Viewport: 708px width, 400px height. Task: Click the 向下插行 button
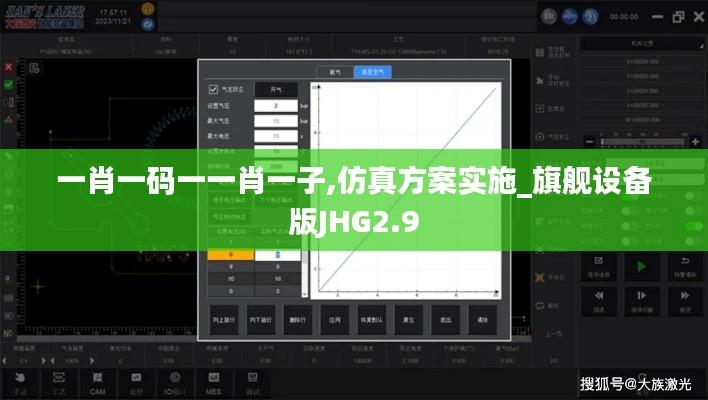[x=261, y=320]
